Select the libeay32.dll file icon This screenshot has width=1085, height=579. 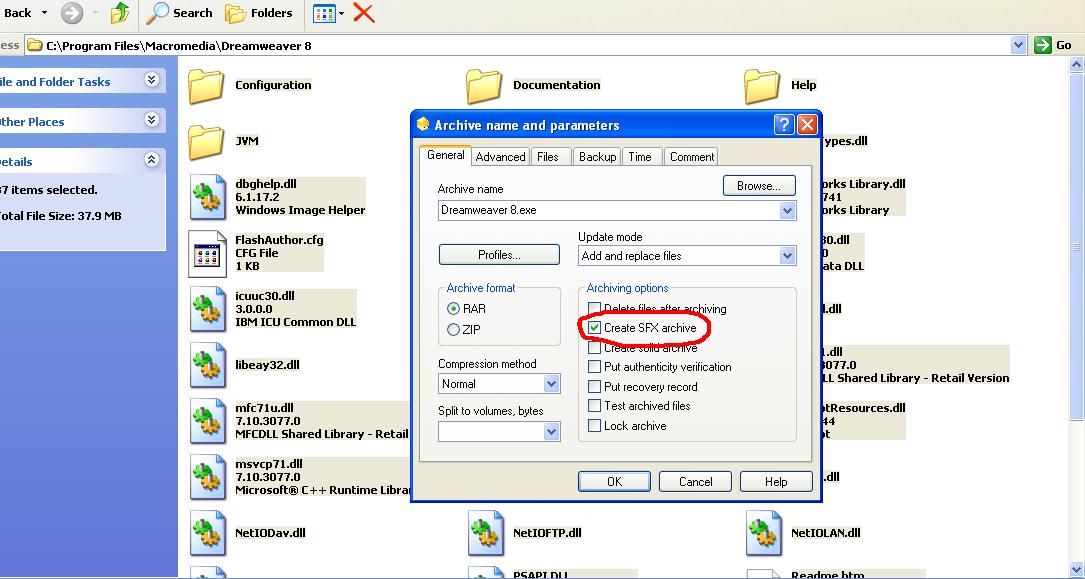[x=207, y=365]
